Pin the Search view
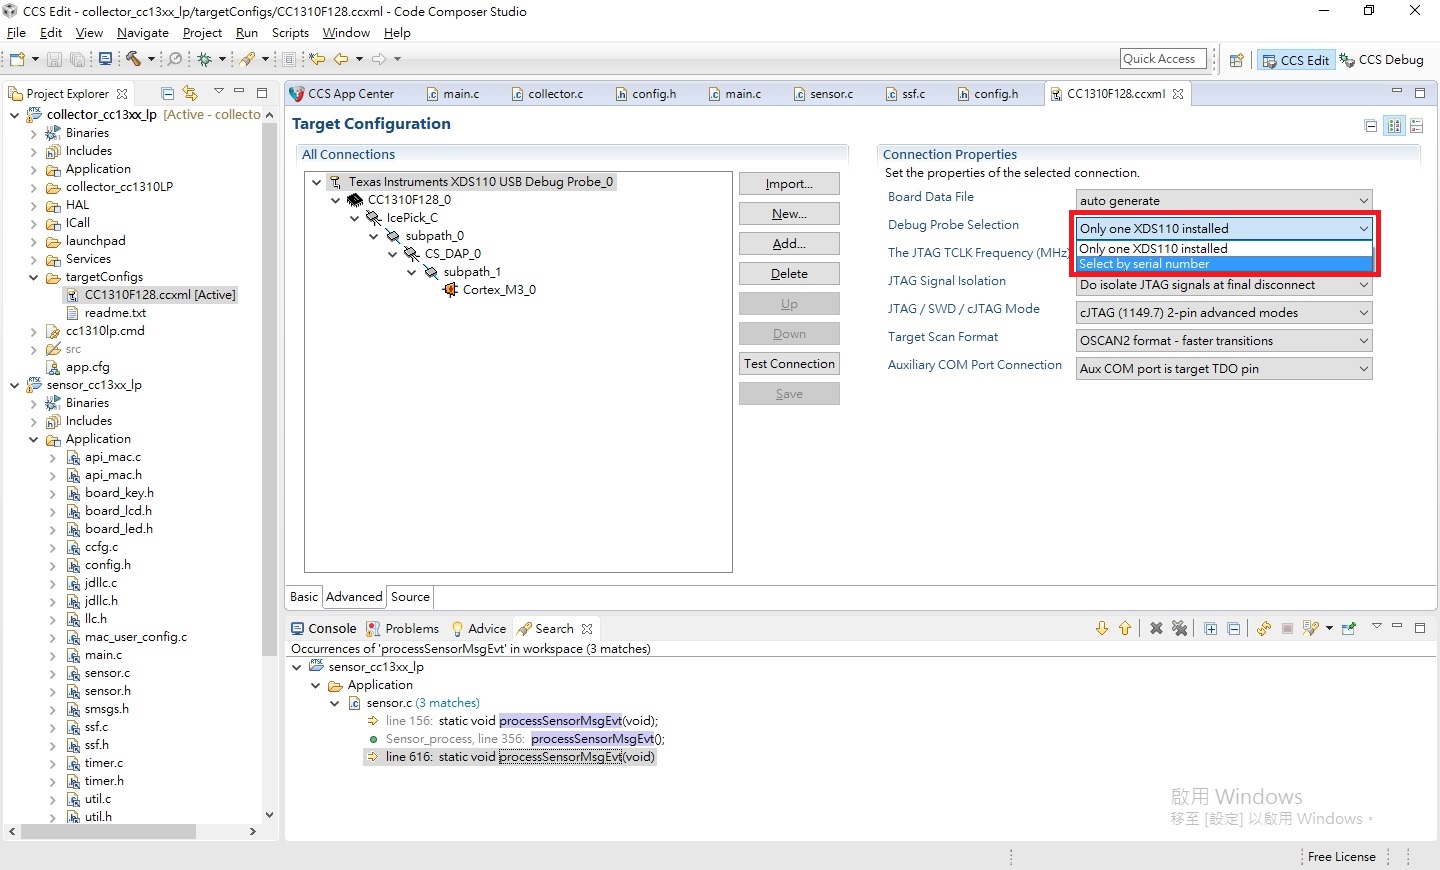The height and width of the screenshot is (870, 1440). point(1349,628)
